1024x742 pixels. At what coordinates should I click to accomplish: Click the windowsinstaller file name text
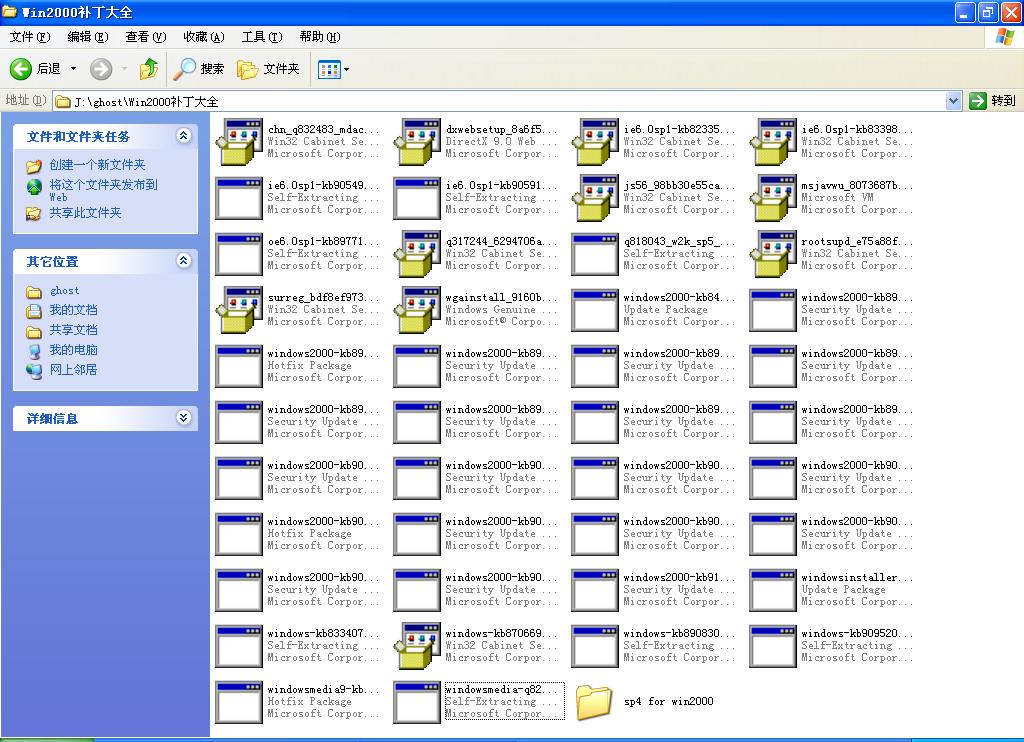pyautogui.click(x=857, y=577)
